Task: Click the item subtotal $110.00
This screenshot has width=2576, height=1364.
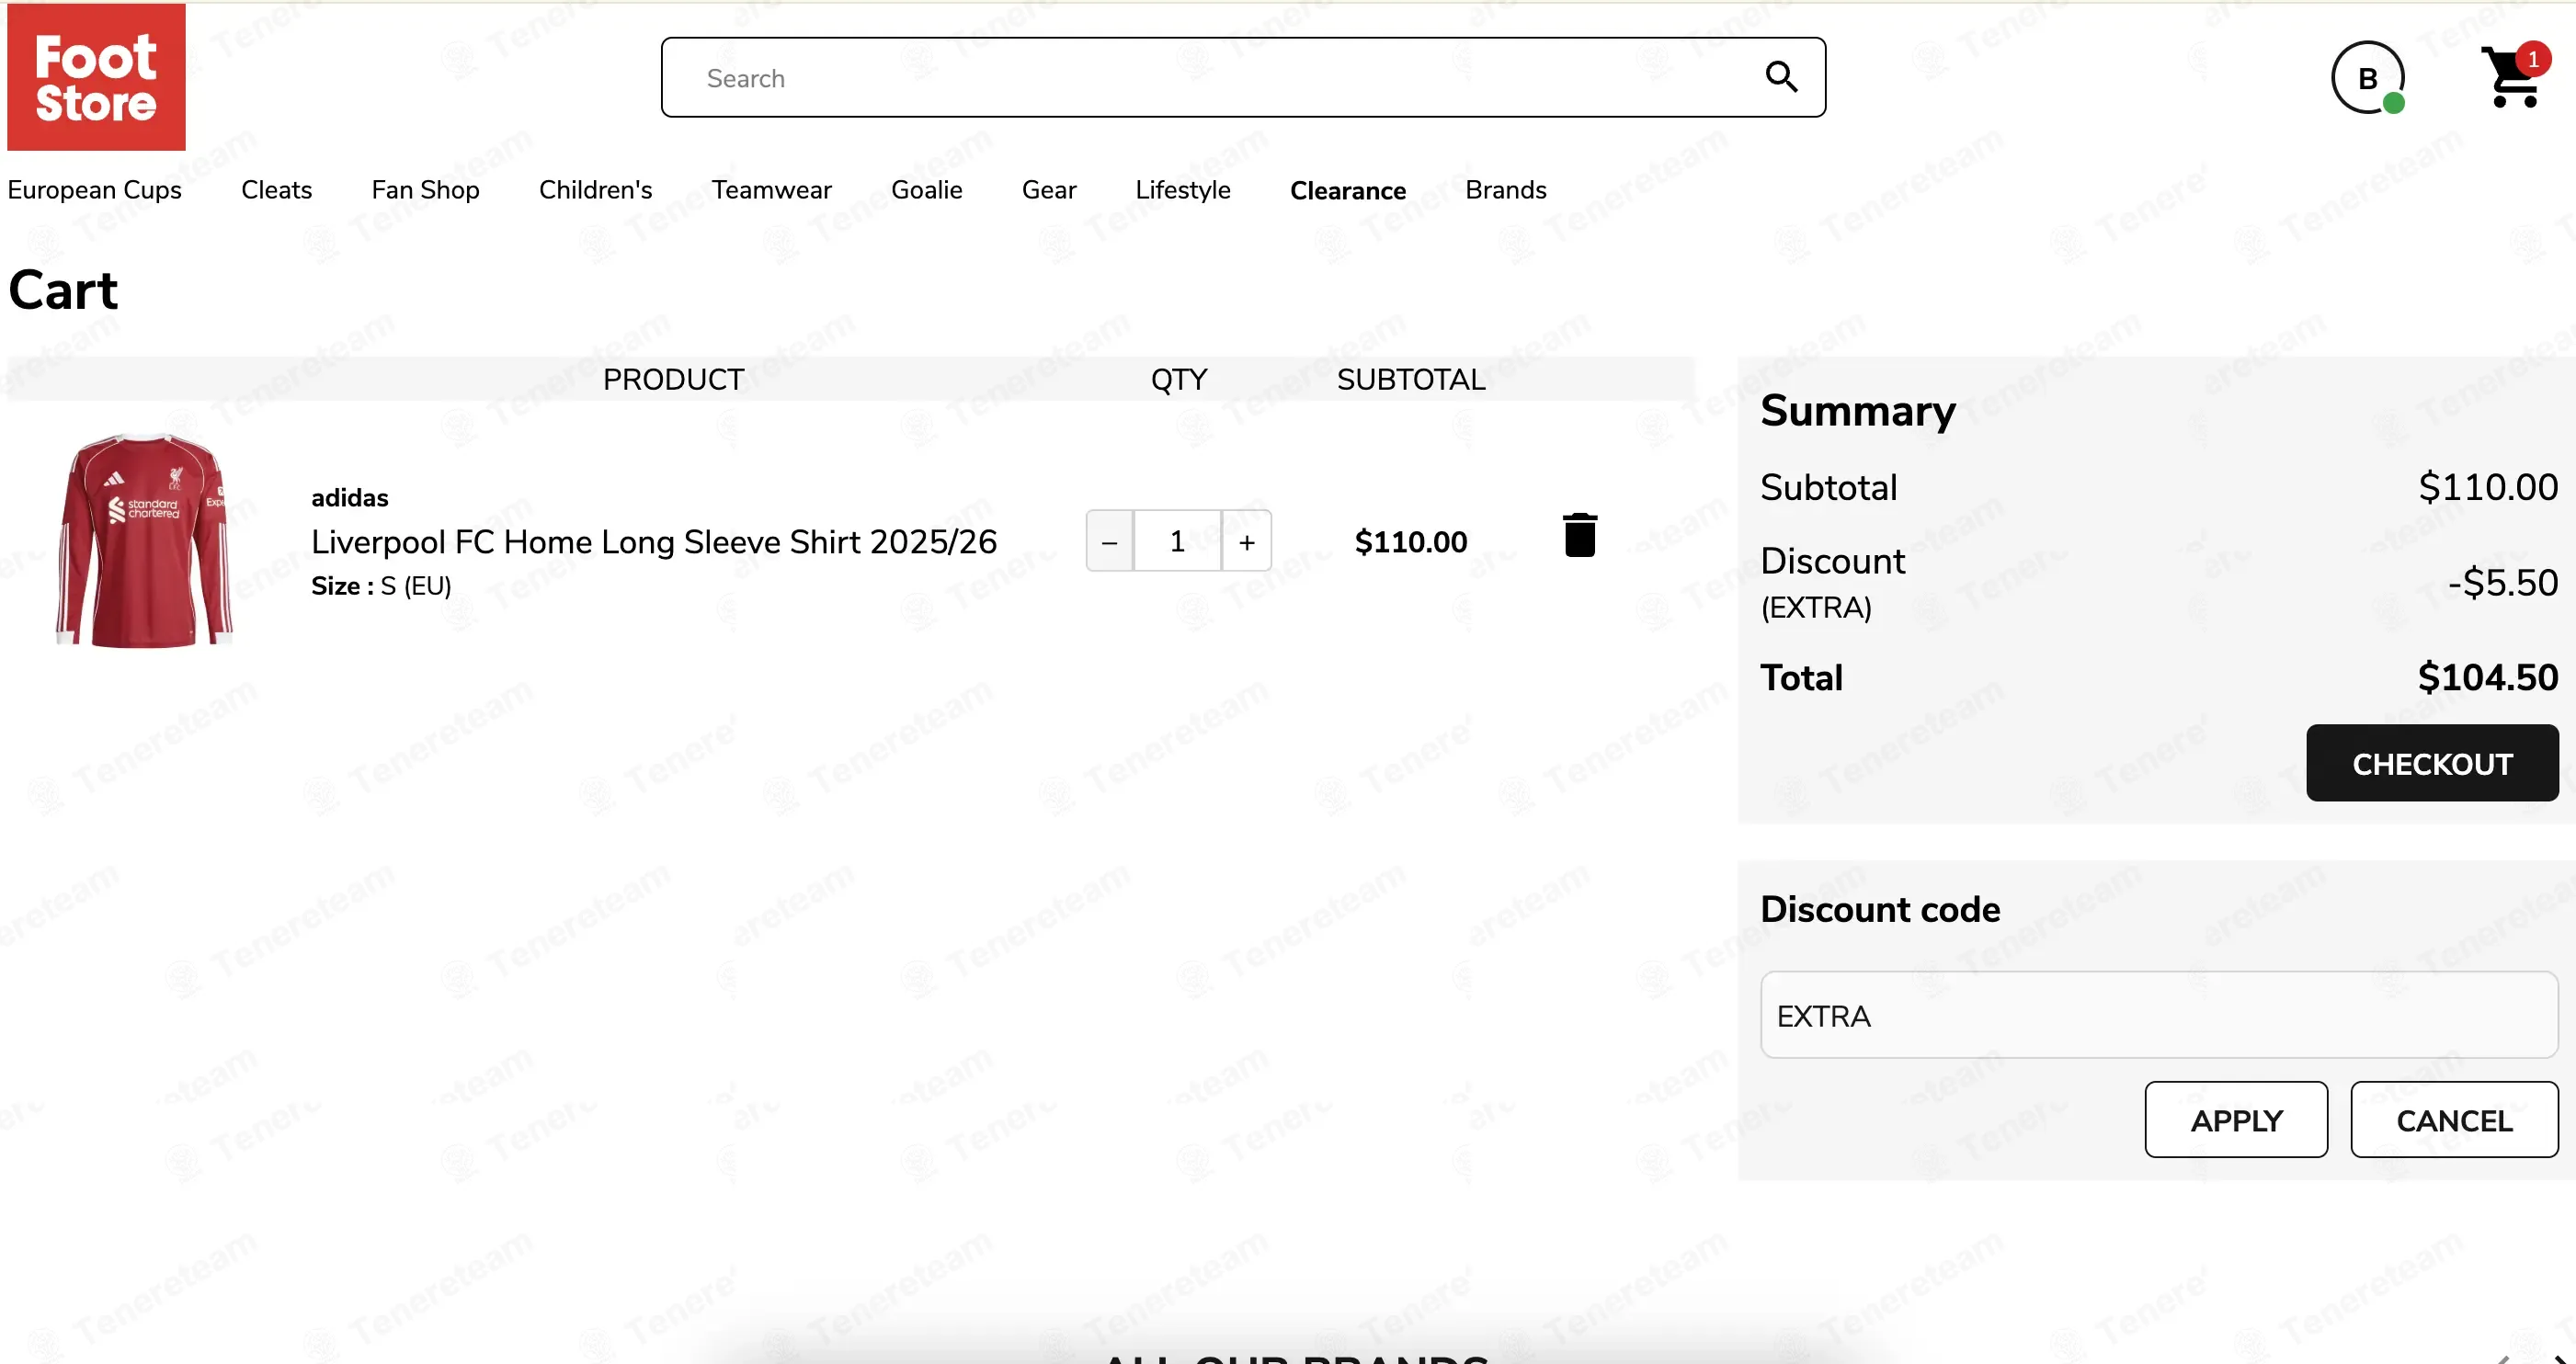Action: 1411,542
